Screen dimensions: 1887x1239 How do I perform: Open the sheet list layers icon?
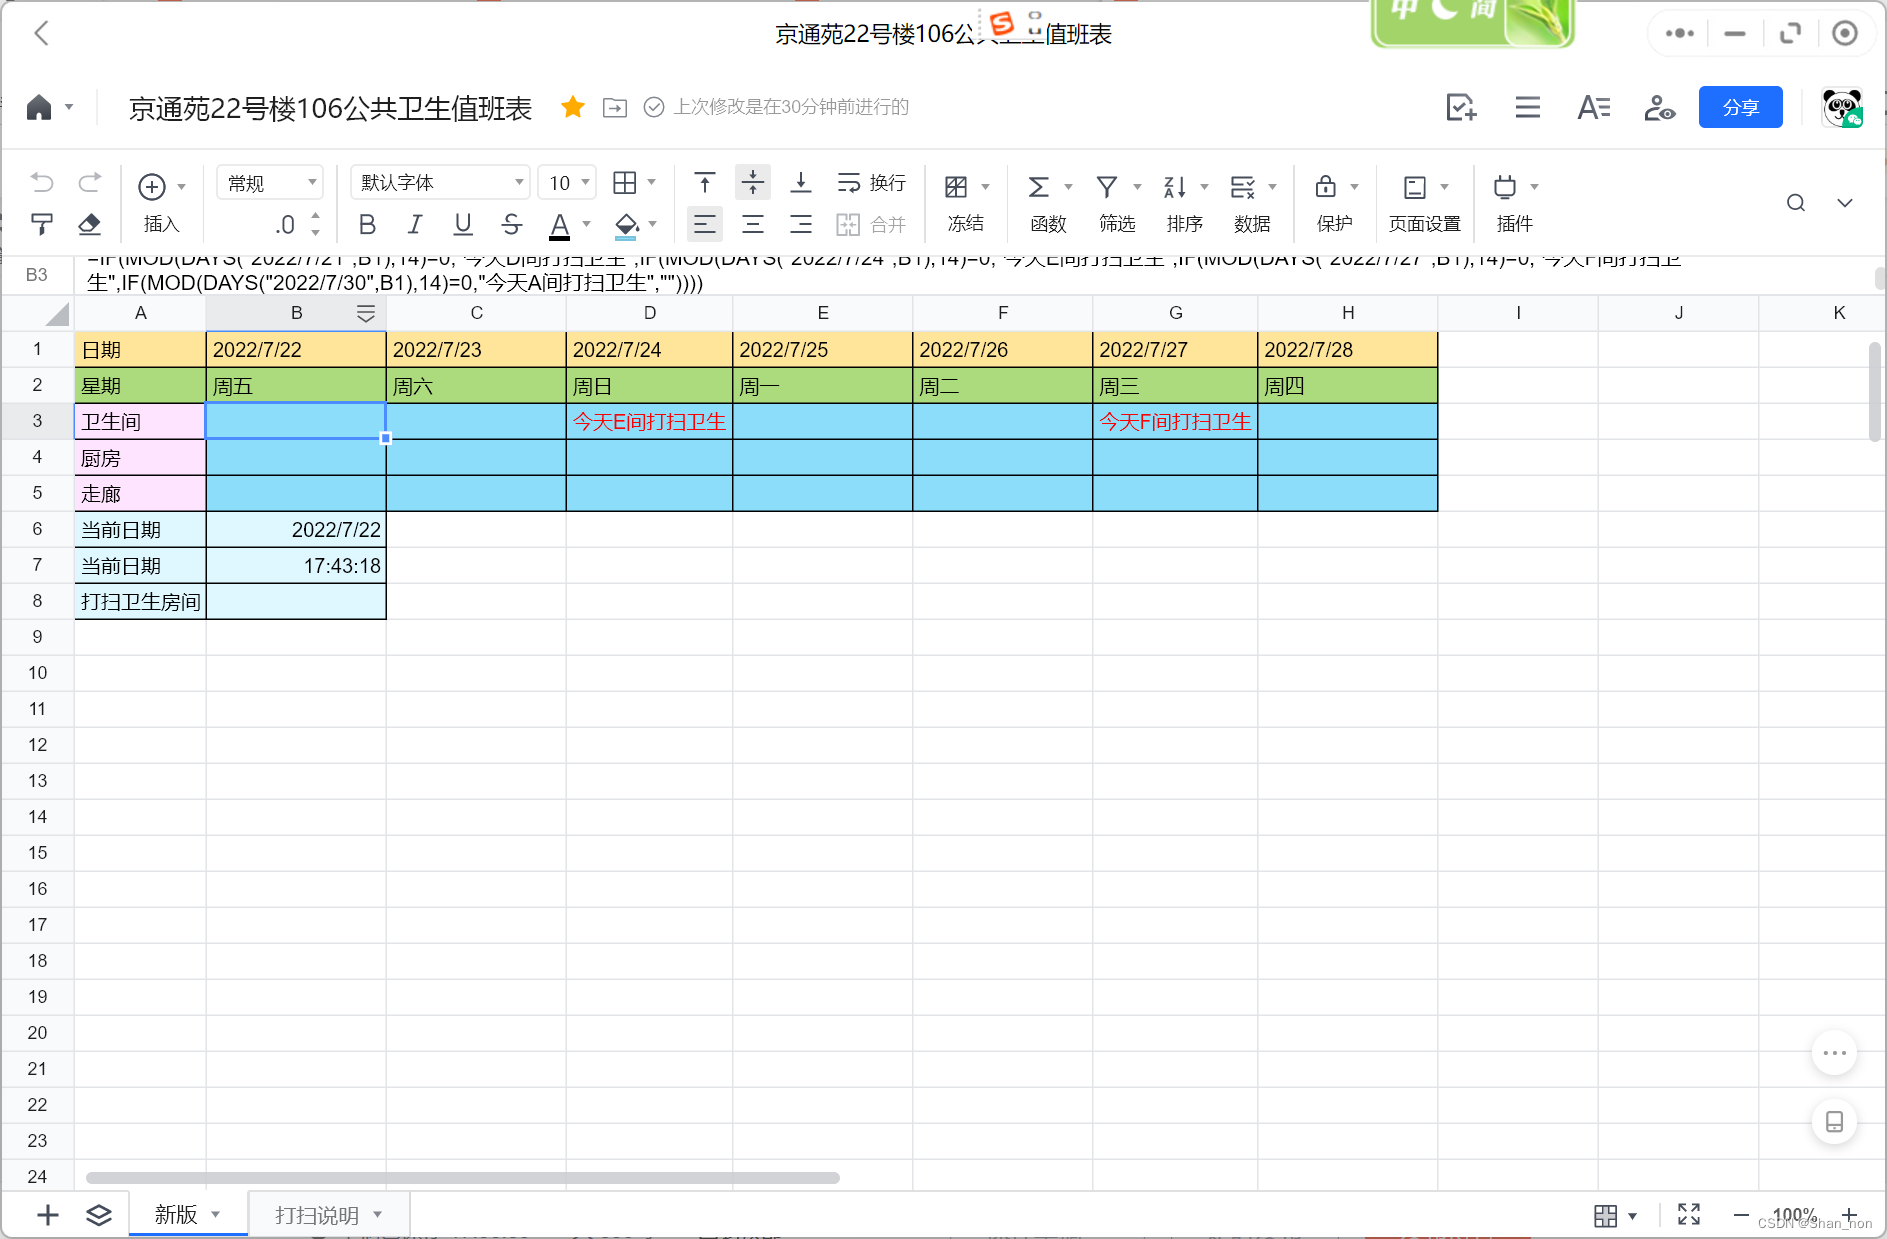[98, 1214]
